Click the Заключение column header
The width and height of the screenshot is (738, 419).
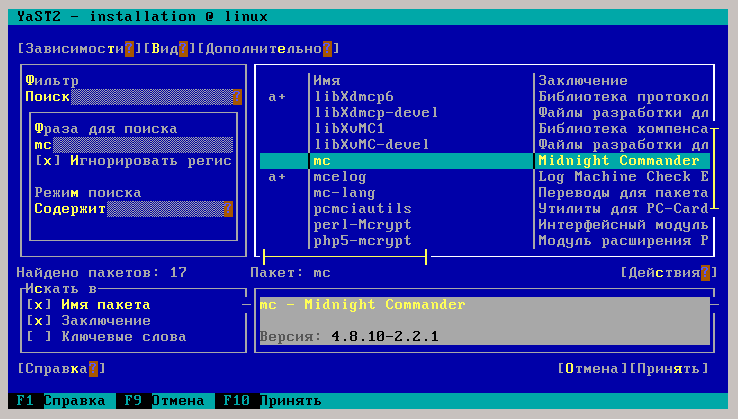pos(583,81)
